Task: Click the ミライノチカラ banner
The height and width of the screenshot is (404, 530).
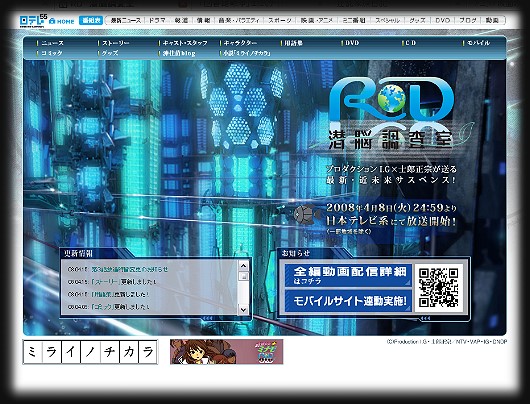Action: (x=90, y=352)
